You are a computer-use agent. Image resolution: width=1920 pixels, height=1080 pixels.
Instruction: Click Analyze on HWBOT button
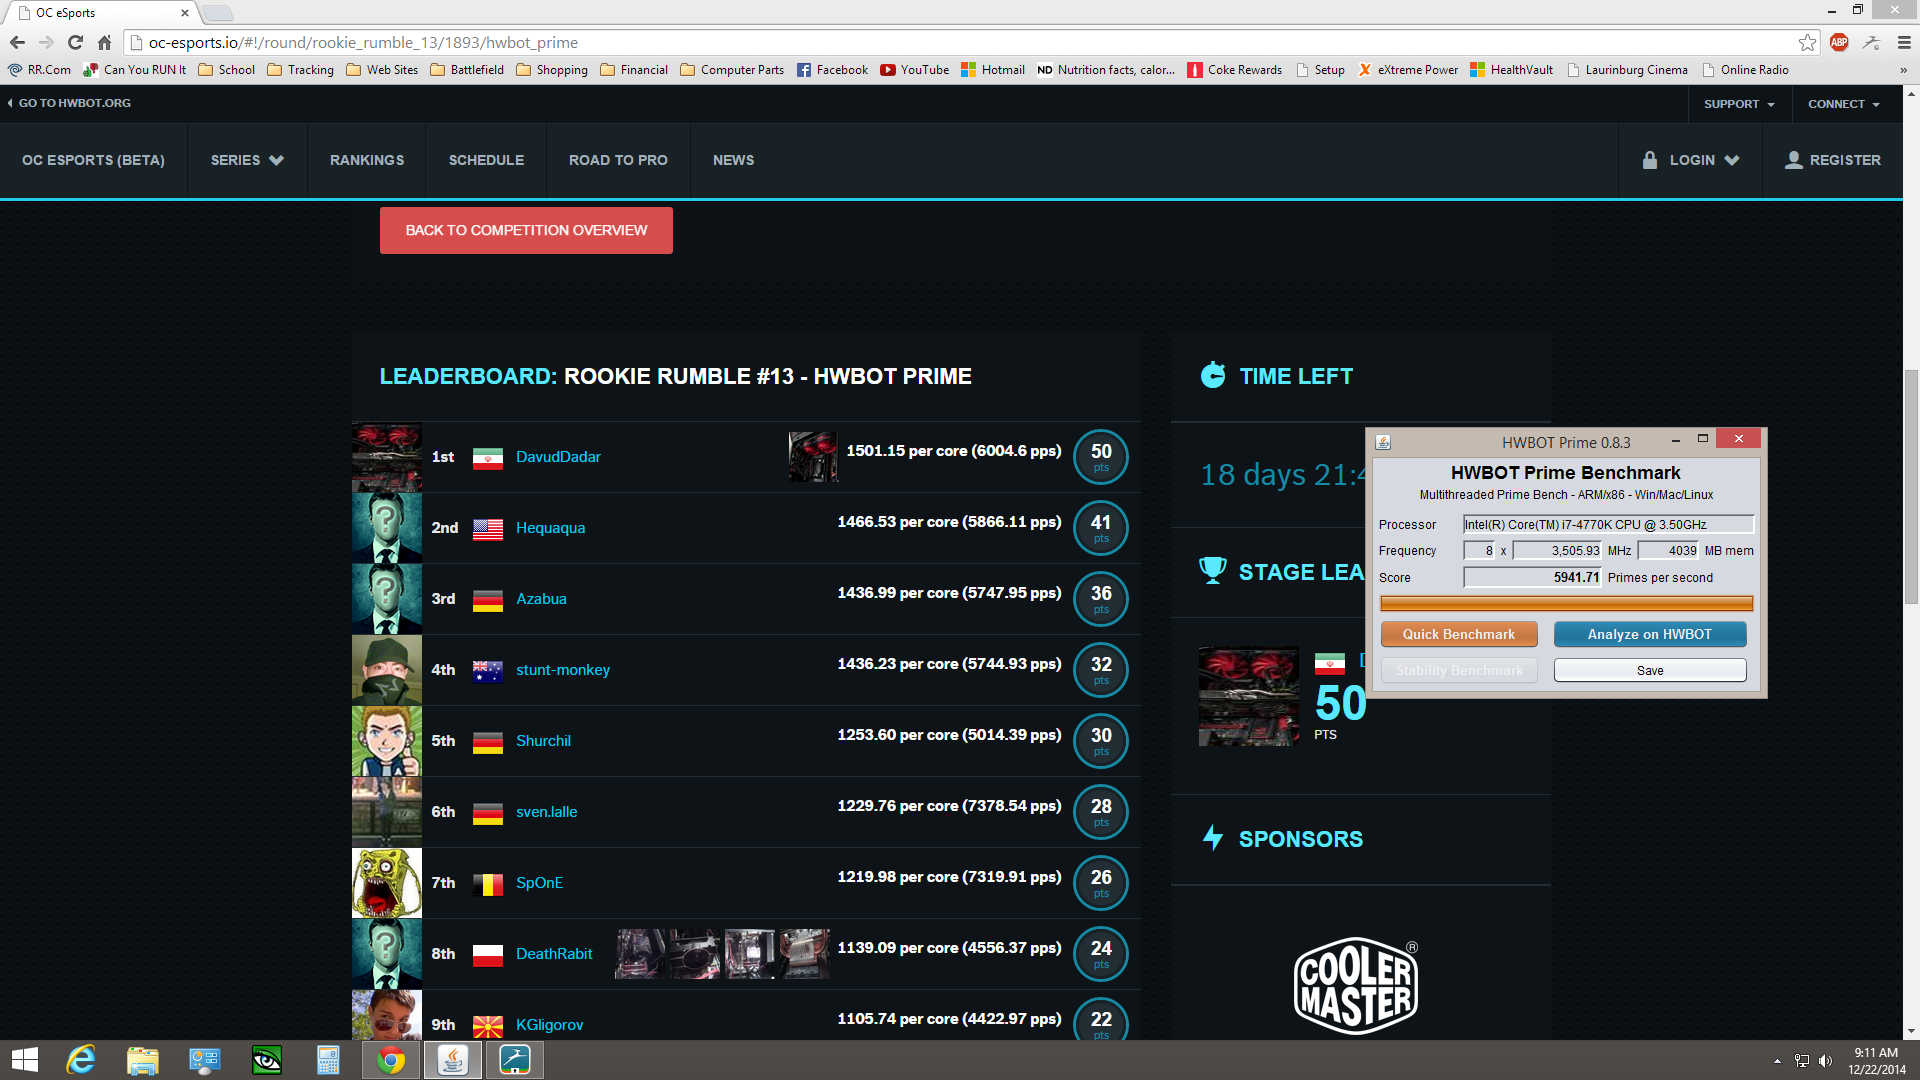[1649, 634]
